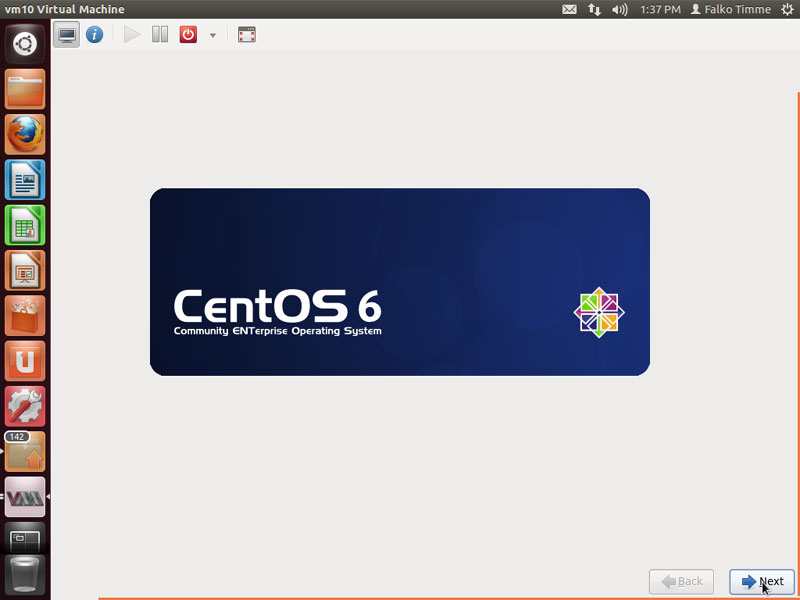800x600 pixels.
Task: Open the Trash
Action: [25, 577]
